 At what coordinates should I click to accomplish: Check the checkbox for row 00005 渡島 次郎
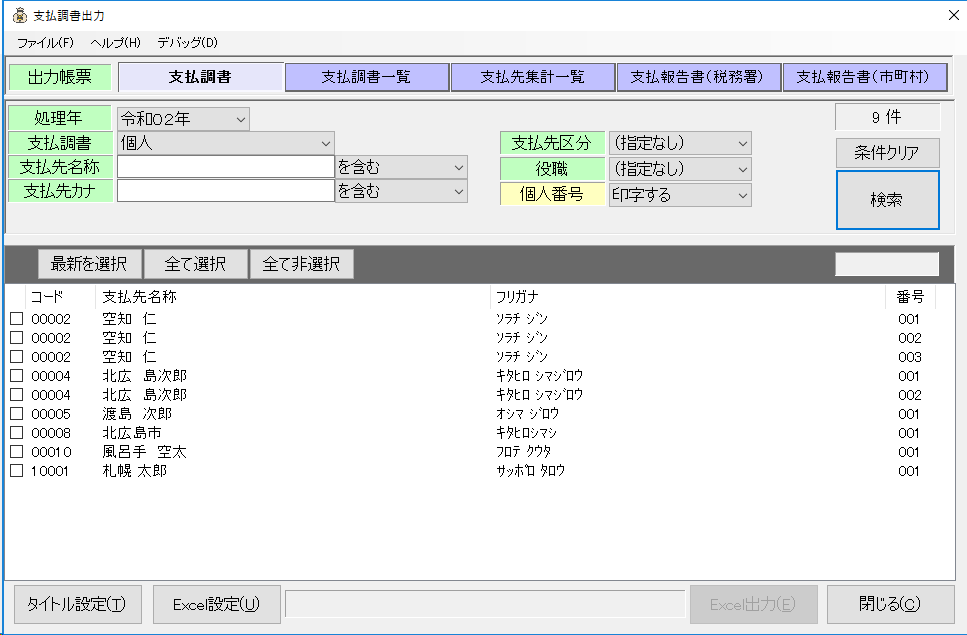click(x=16, y=413)
